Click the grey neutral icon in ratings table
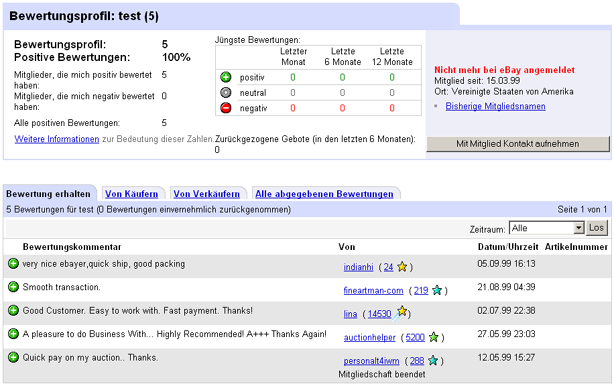The width and height of the screenshot is (614, 386). [x=226, y=92]
